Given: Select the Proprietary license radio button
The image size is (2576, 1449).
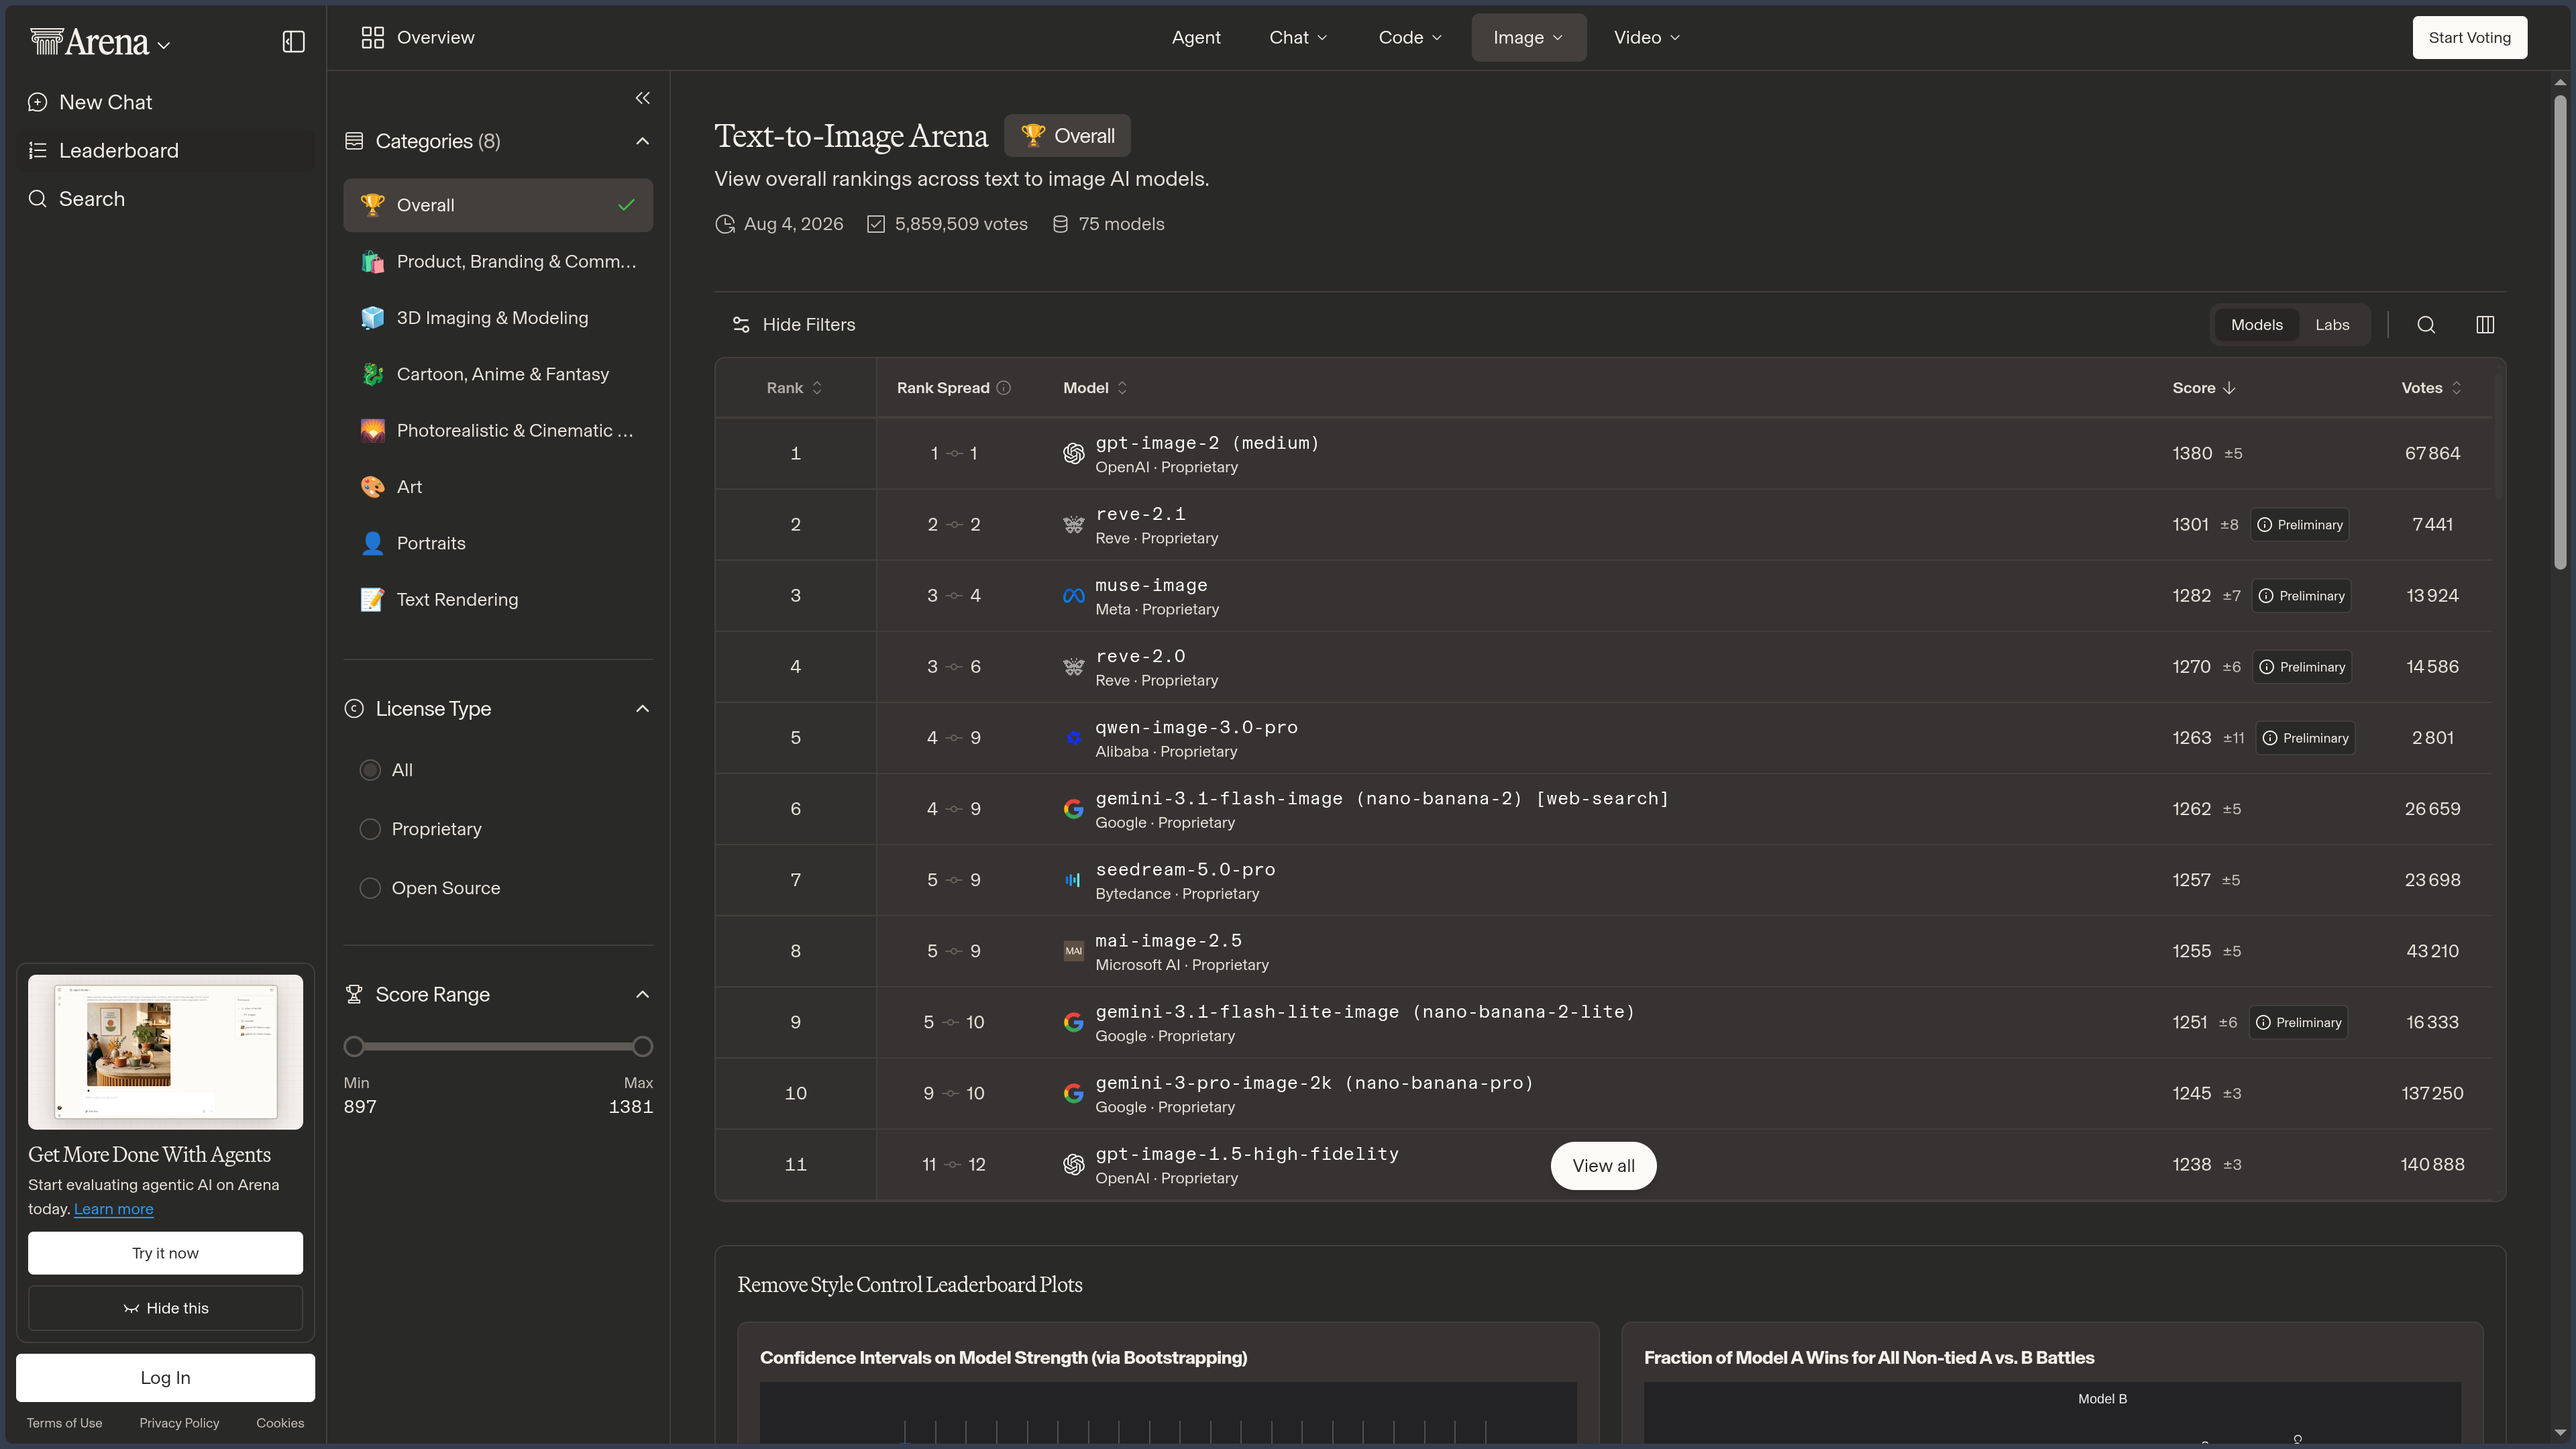Looking at the screenshot, I should tap(370, 829).
